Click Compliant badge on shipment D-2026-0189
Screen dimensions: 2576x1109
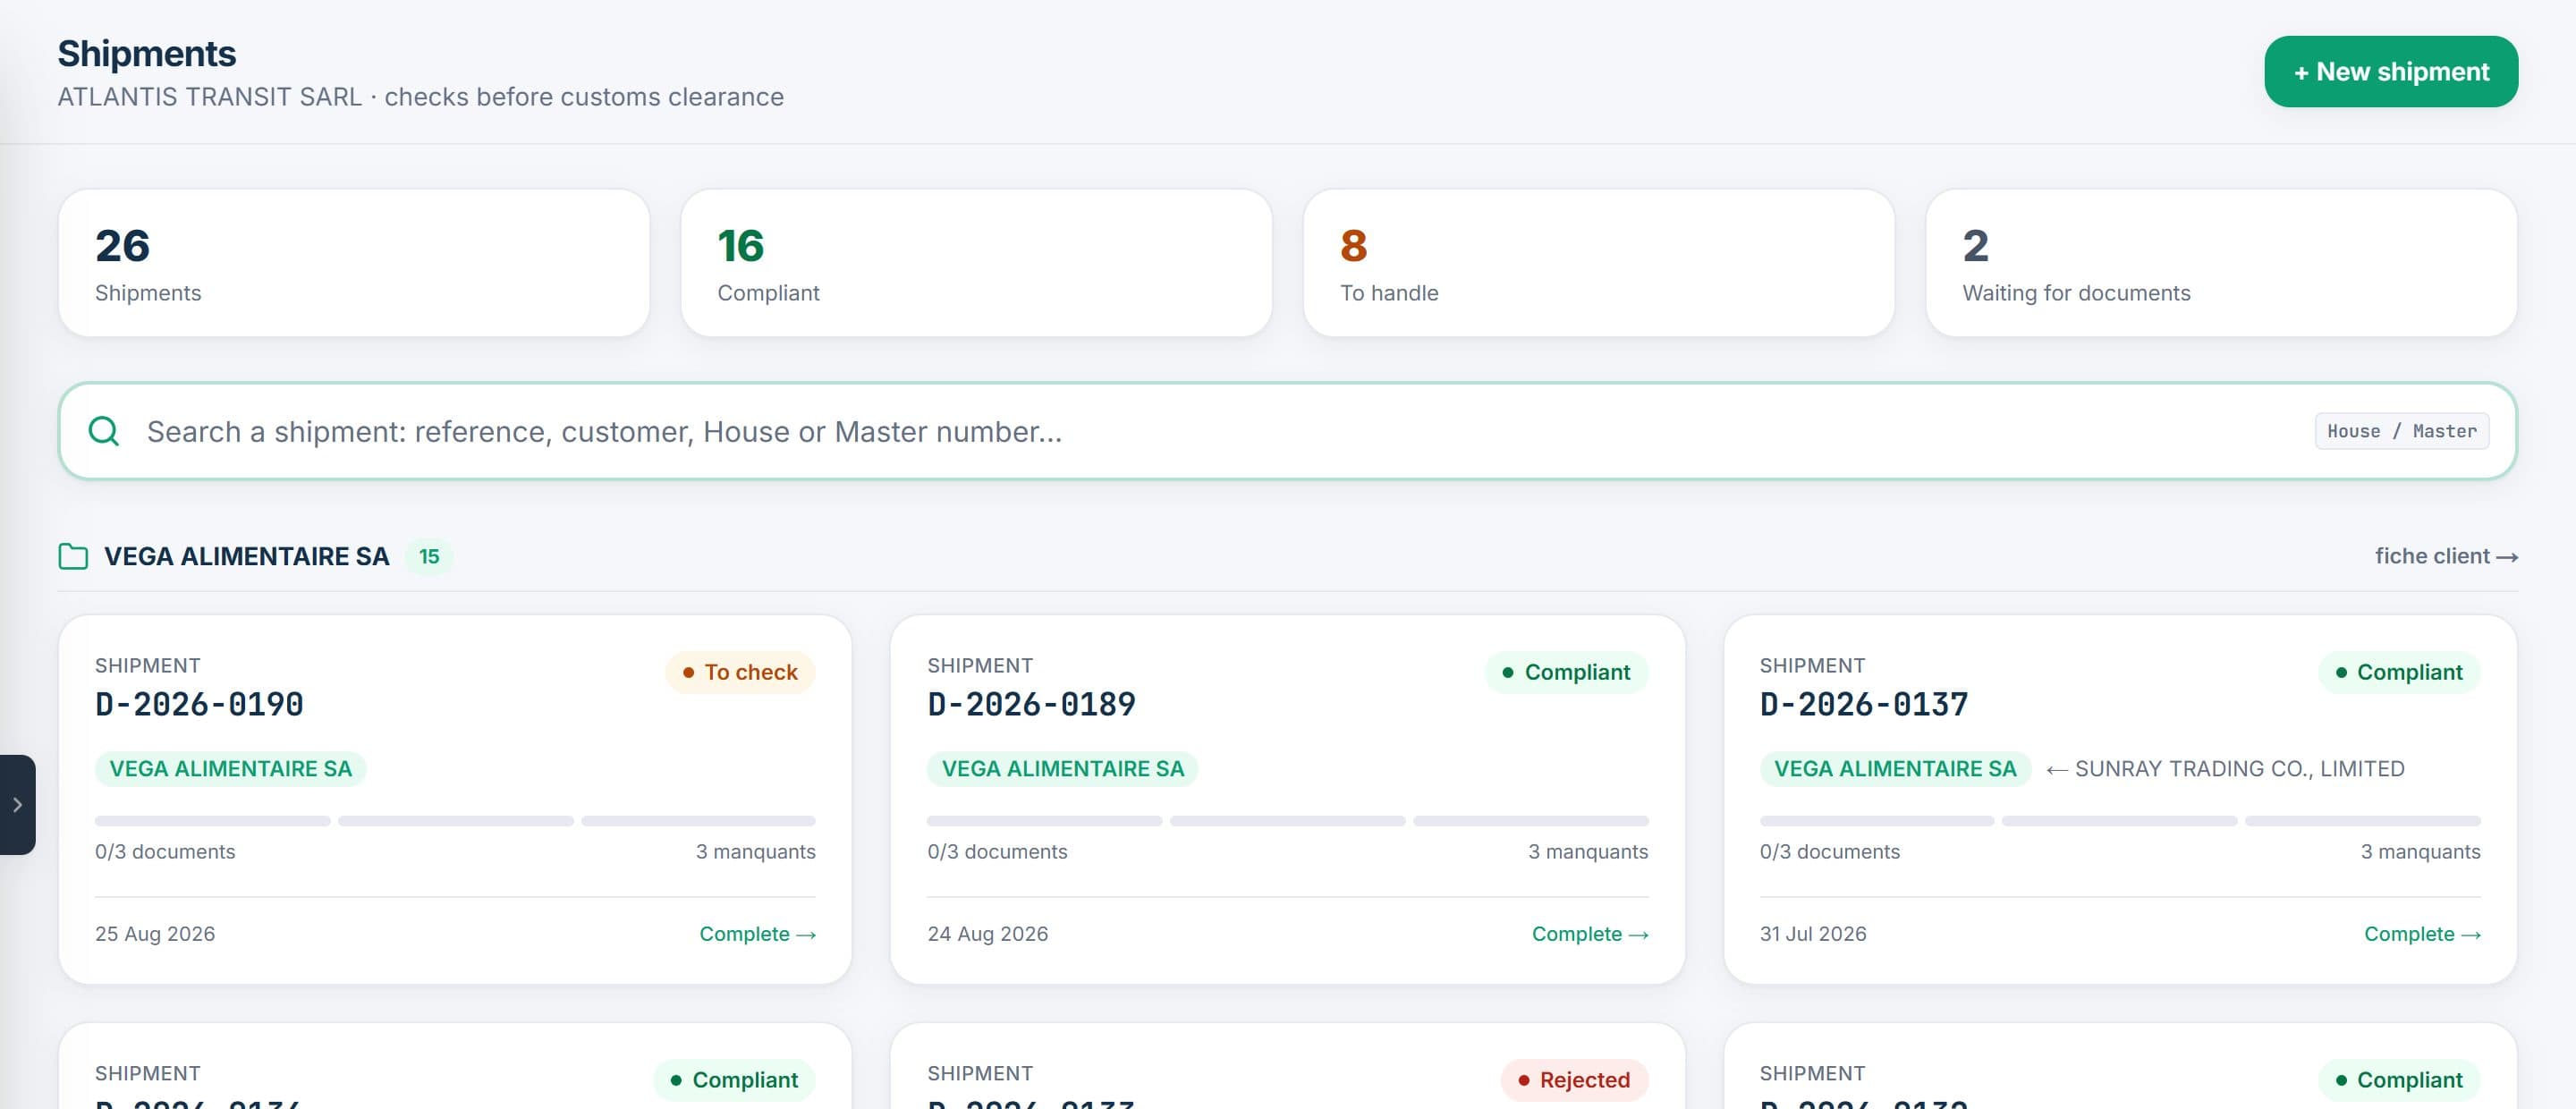pos(1566,672)
